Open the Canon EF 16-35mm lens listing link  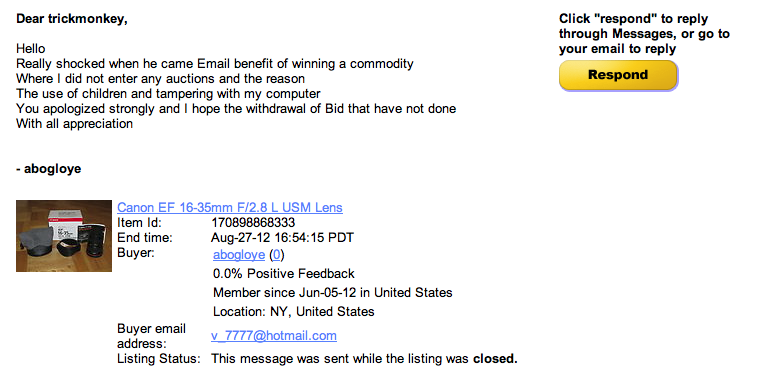(x=230, y=207)
